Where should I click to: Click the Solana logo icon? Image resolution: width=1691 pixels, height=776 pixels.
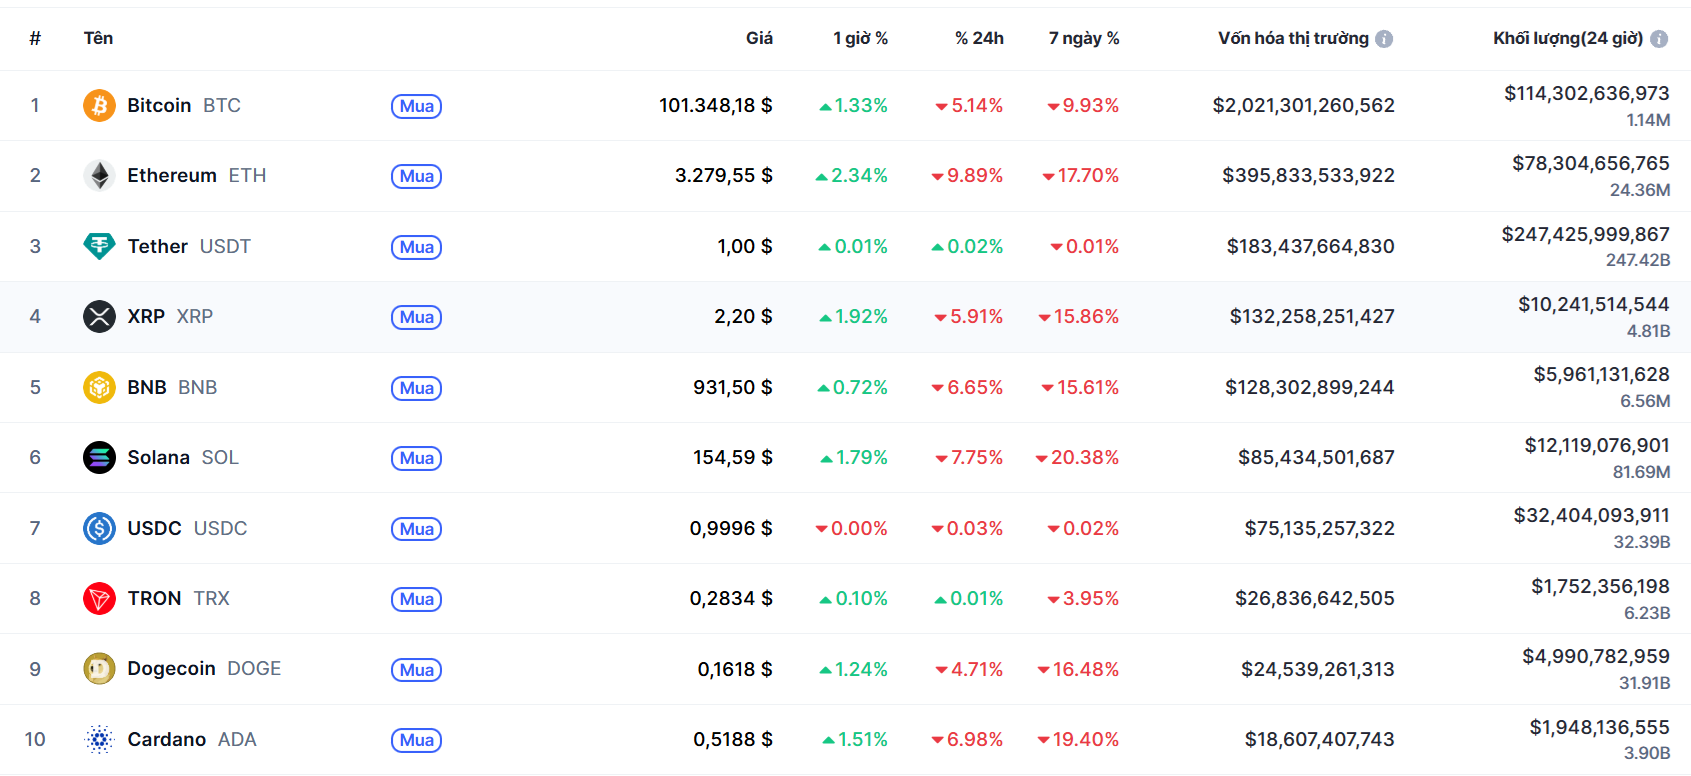coord(99,458)
